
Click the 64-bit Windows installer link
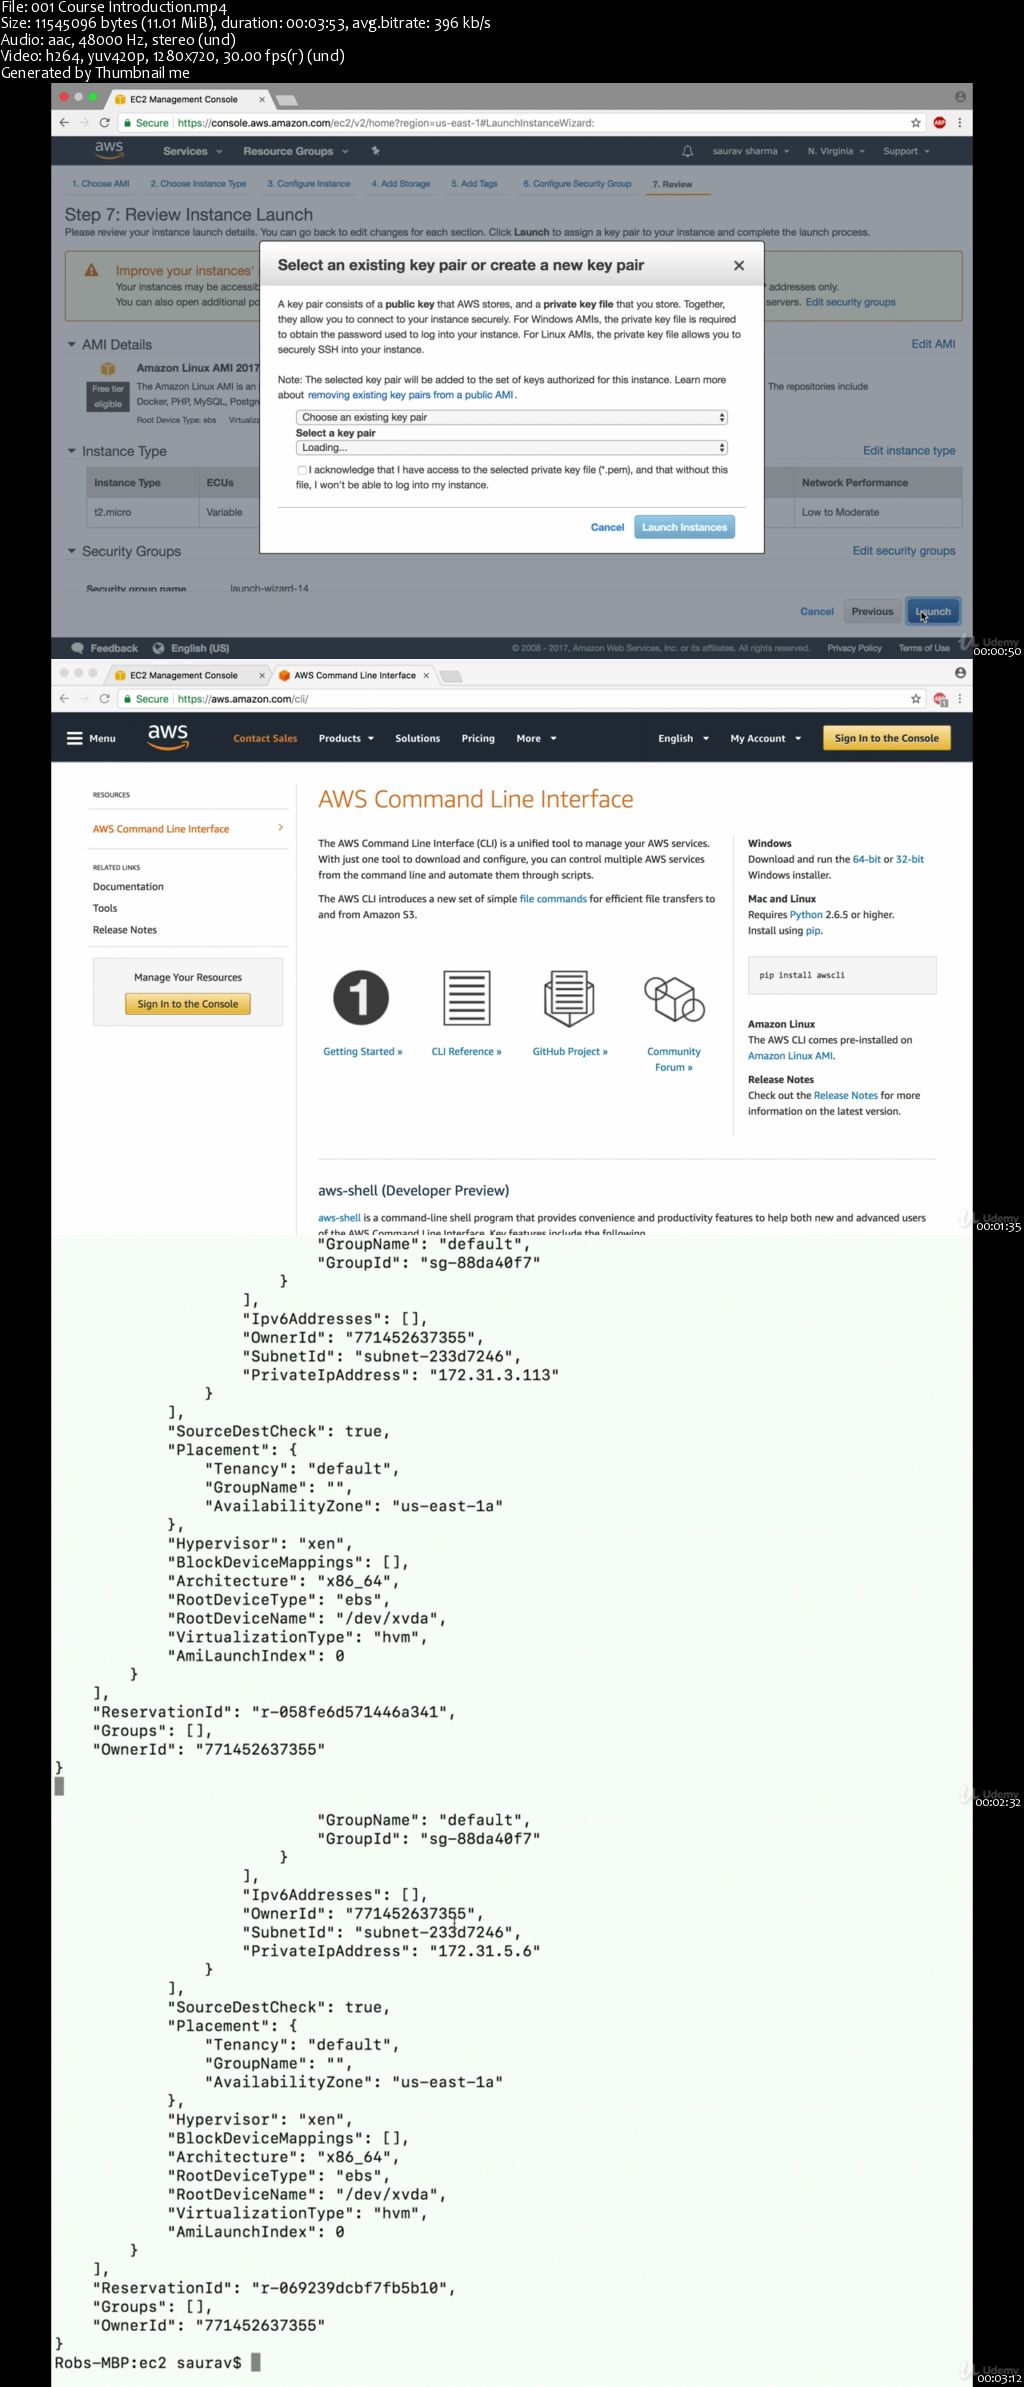pyautogui.click(x=866, y=859)
